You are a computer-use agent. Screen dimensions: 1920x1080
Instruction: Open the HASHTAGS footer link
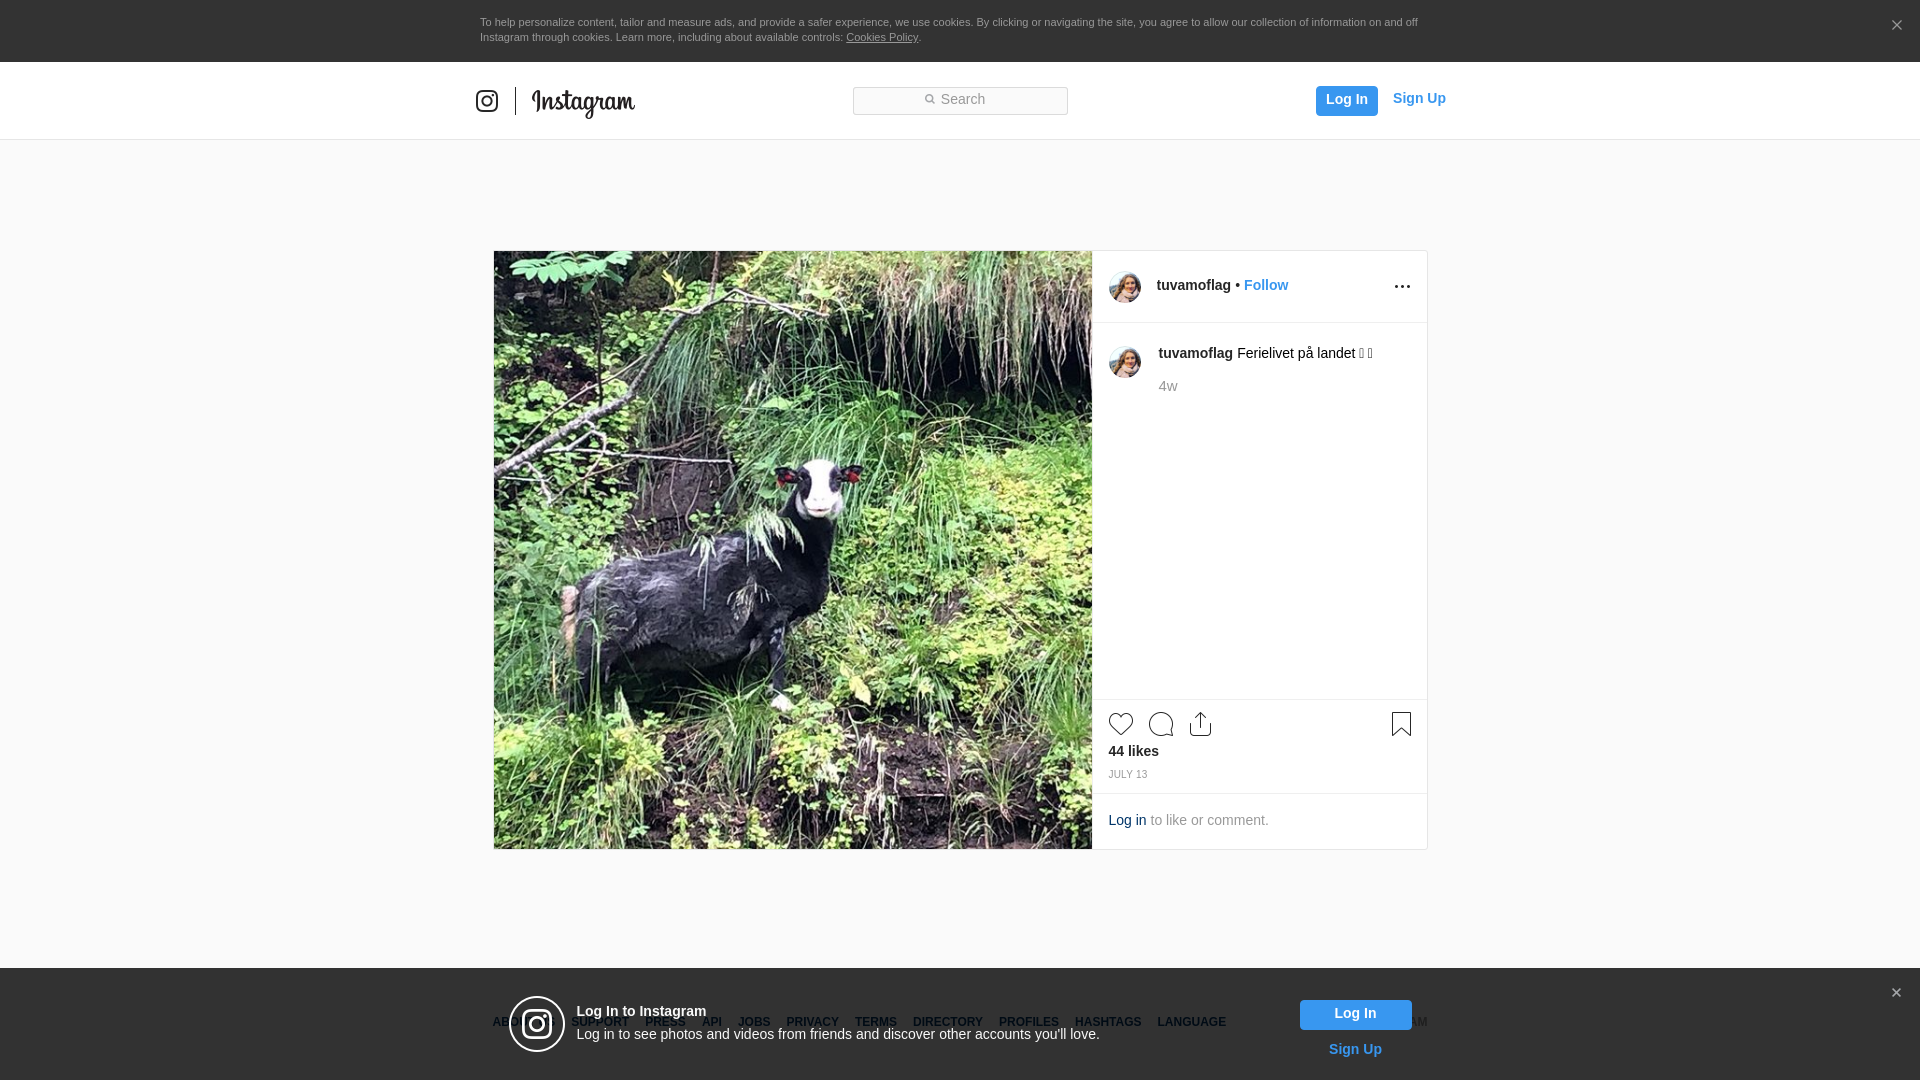1107,1022
